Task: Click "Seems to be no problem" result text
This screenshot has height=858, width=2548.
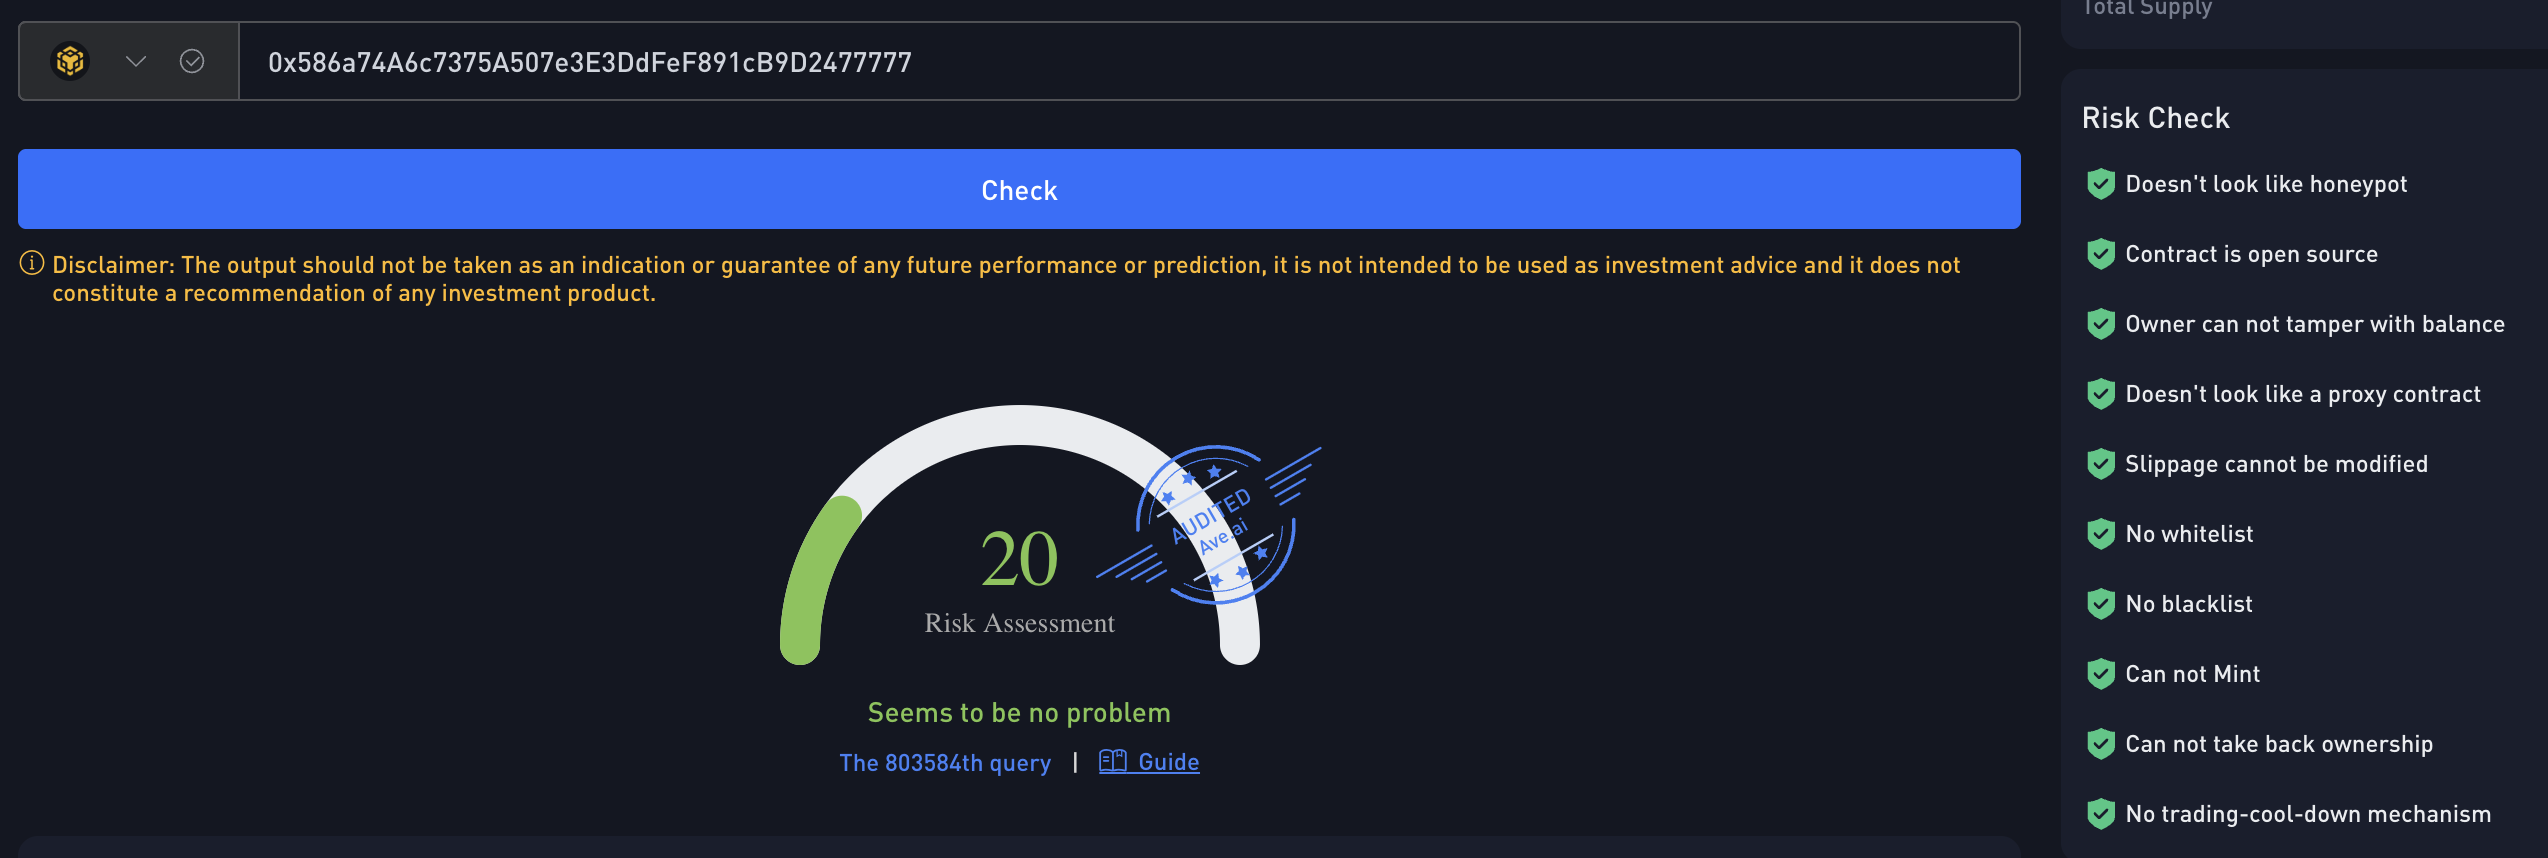Action: [x=1019, y=713]
